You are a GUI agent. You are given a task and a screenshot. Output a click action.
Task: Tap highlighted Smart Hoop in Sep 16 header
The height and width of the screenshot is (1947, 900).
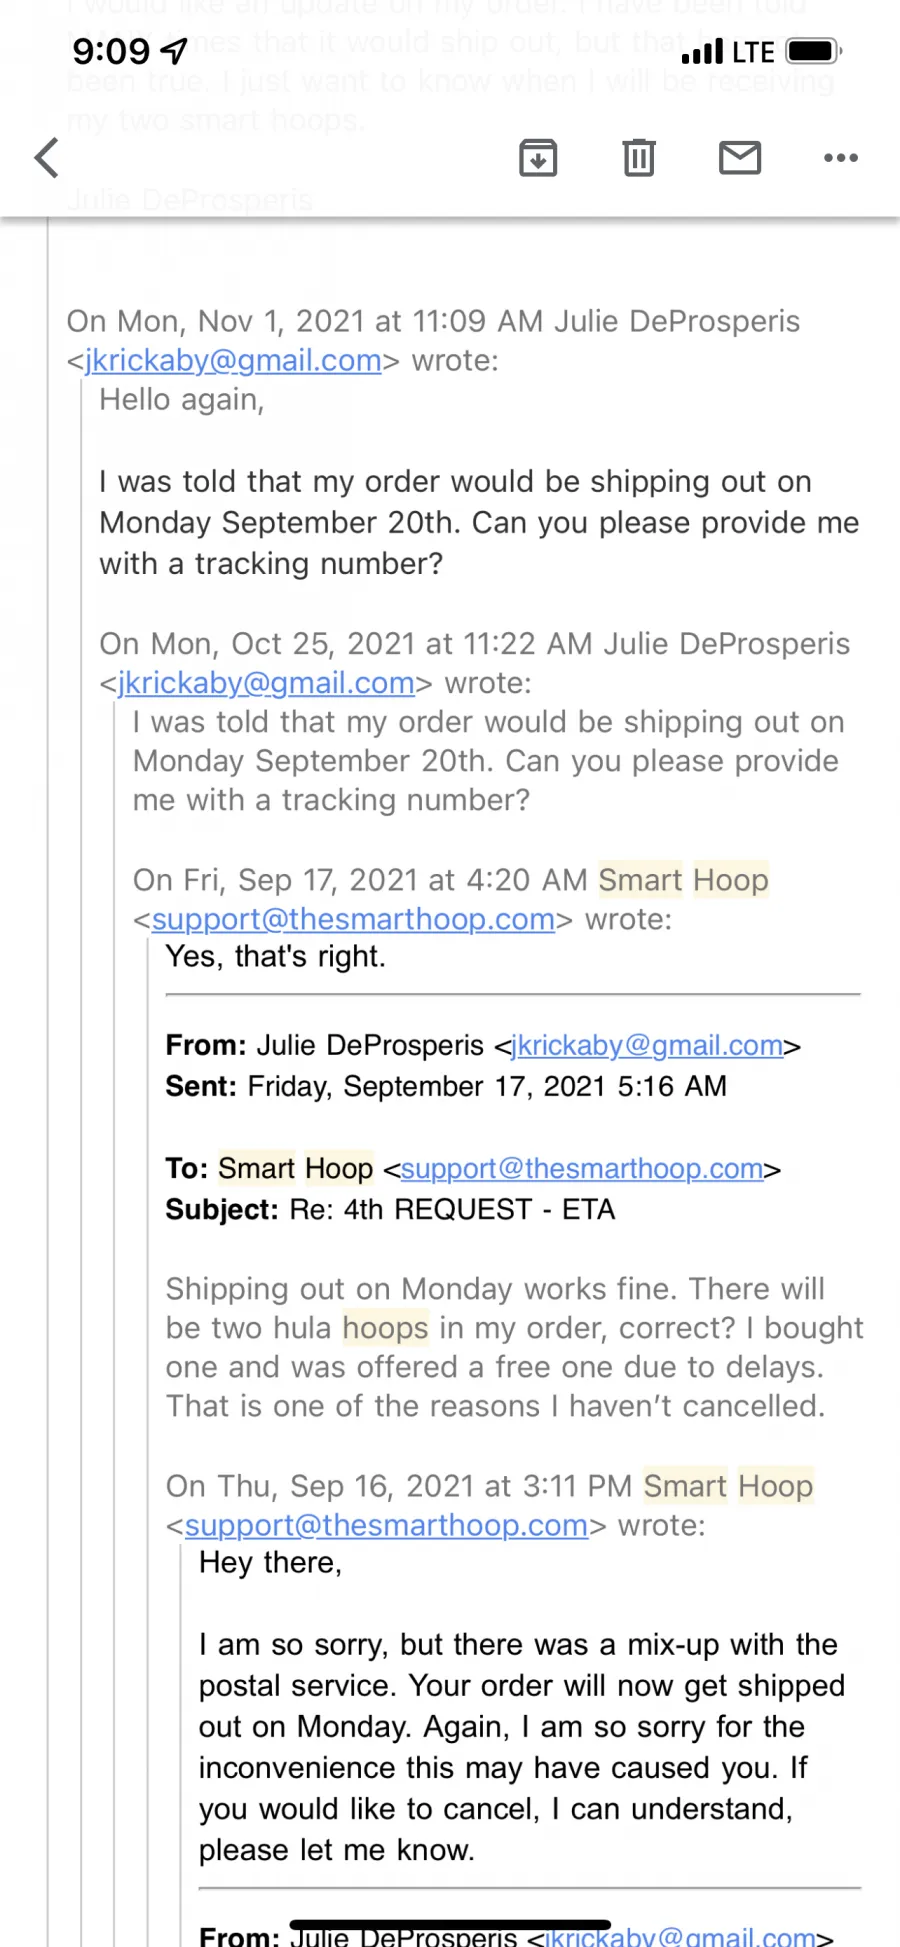tap(729, 1486)
